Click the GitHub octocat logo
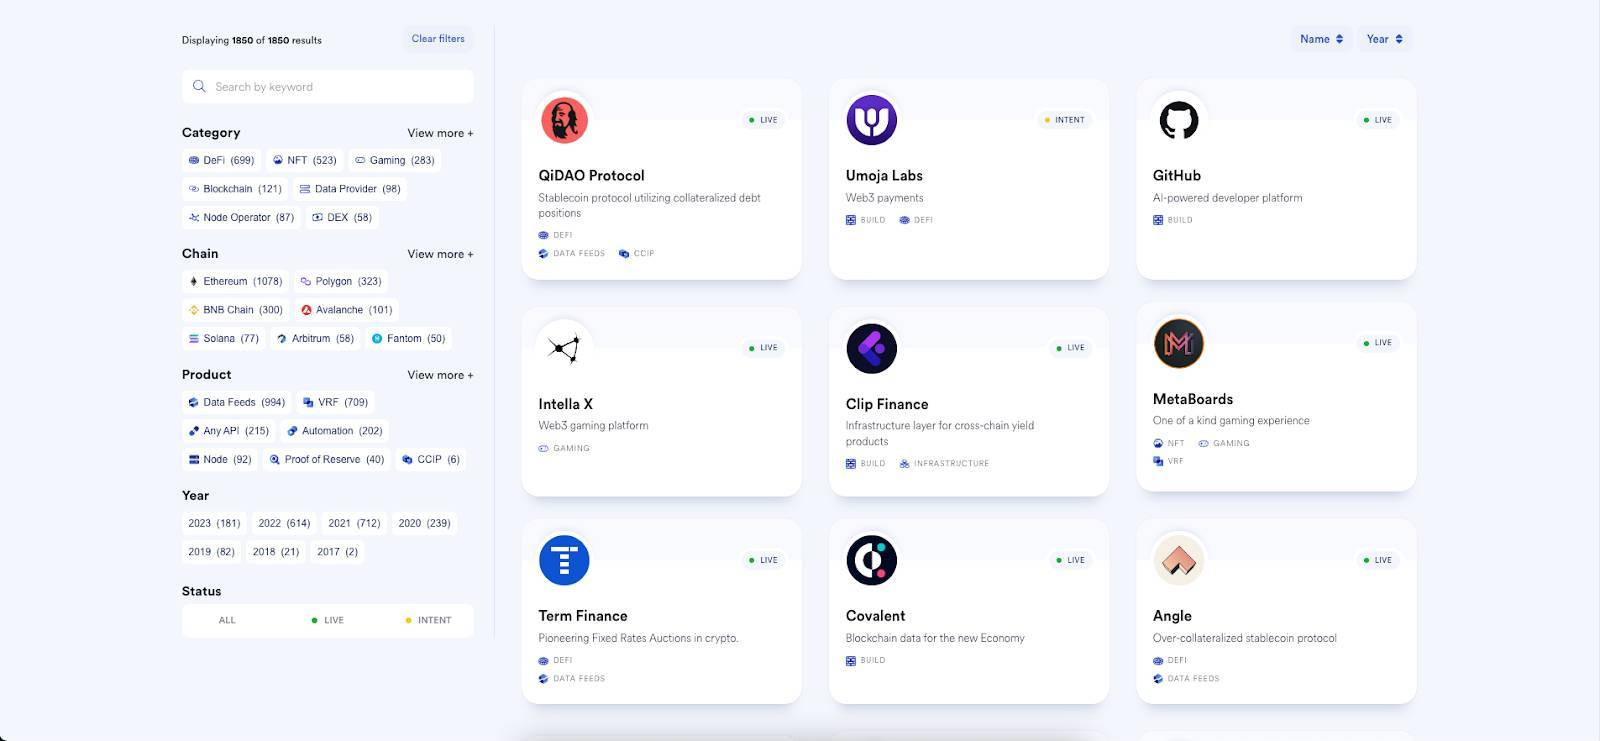Screen dimensions: 1600x741 click(1178, 120)
